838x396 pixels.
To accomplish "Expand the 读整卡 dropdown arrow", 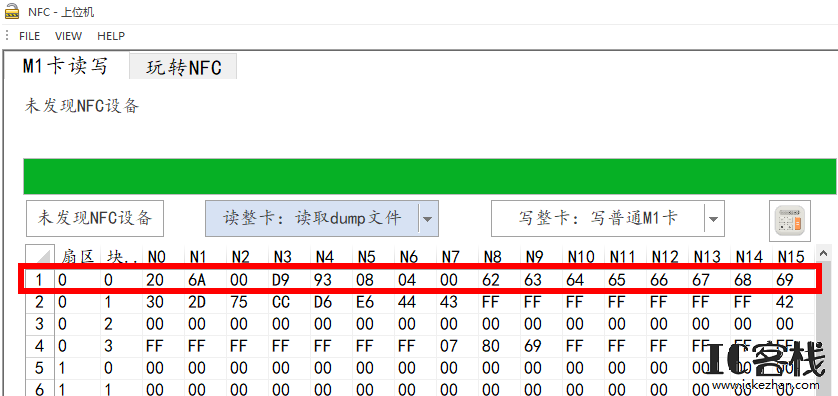I will coord(428,219).
